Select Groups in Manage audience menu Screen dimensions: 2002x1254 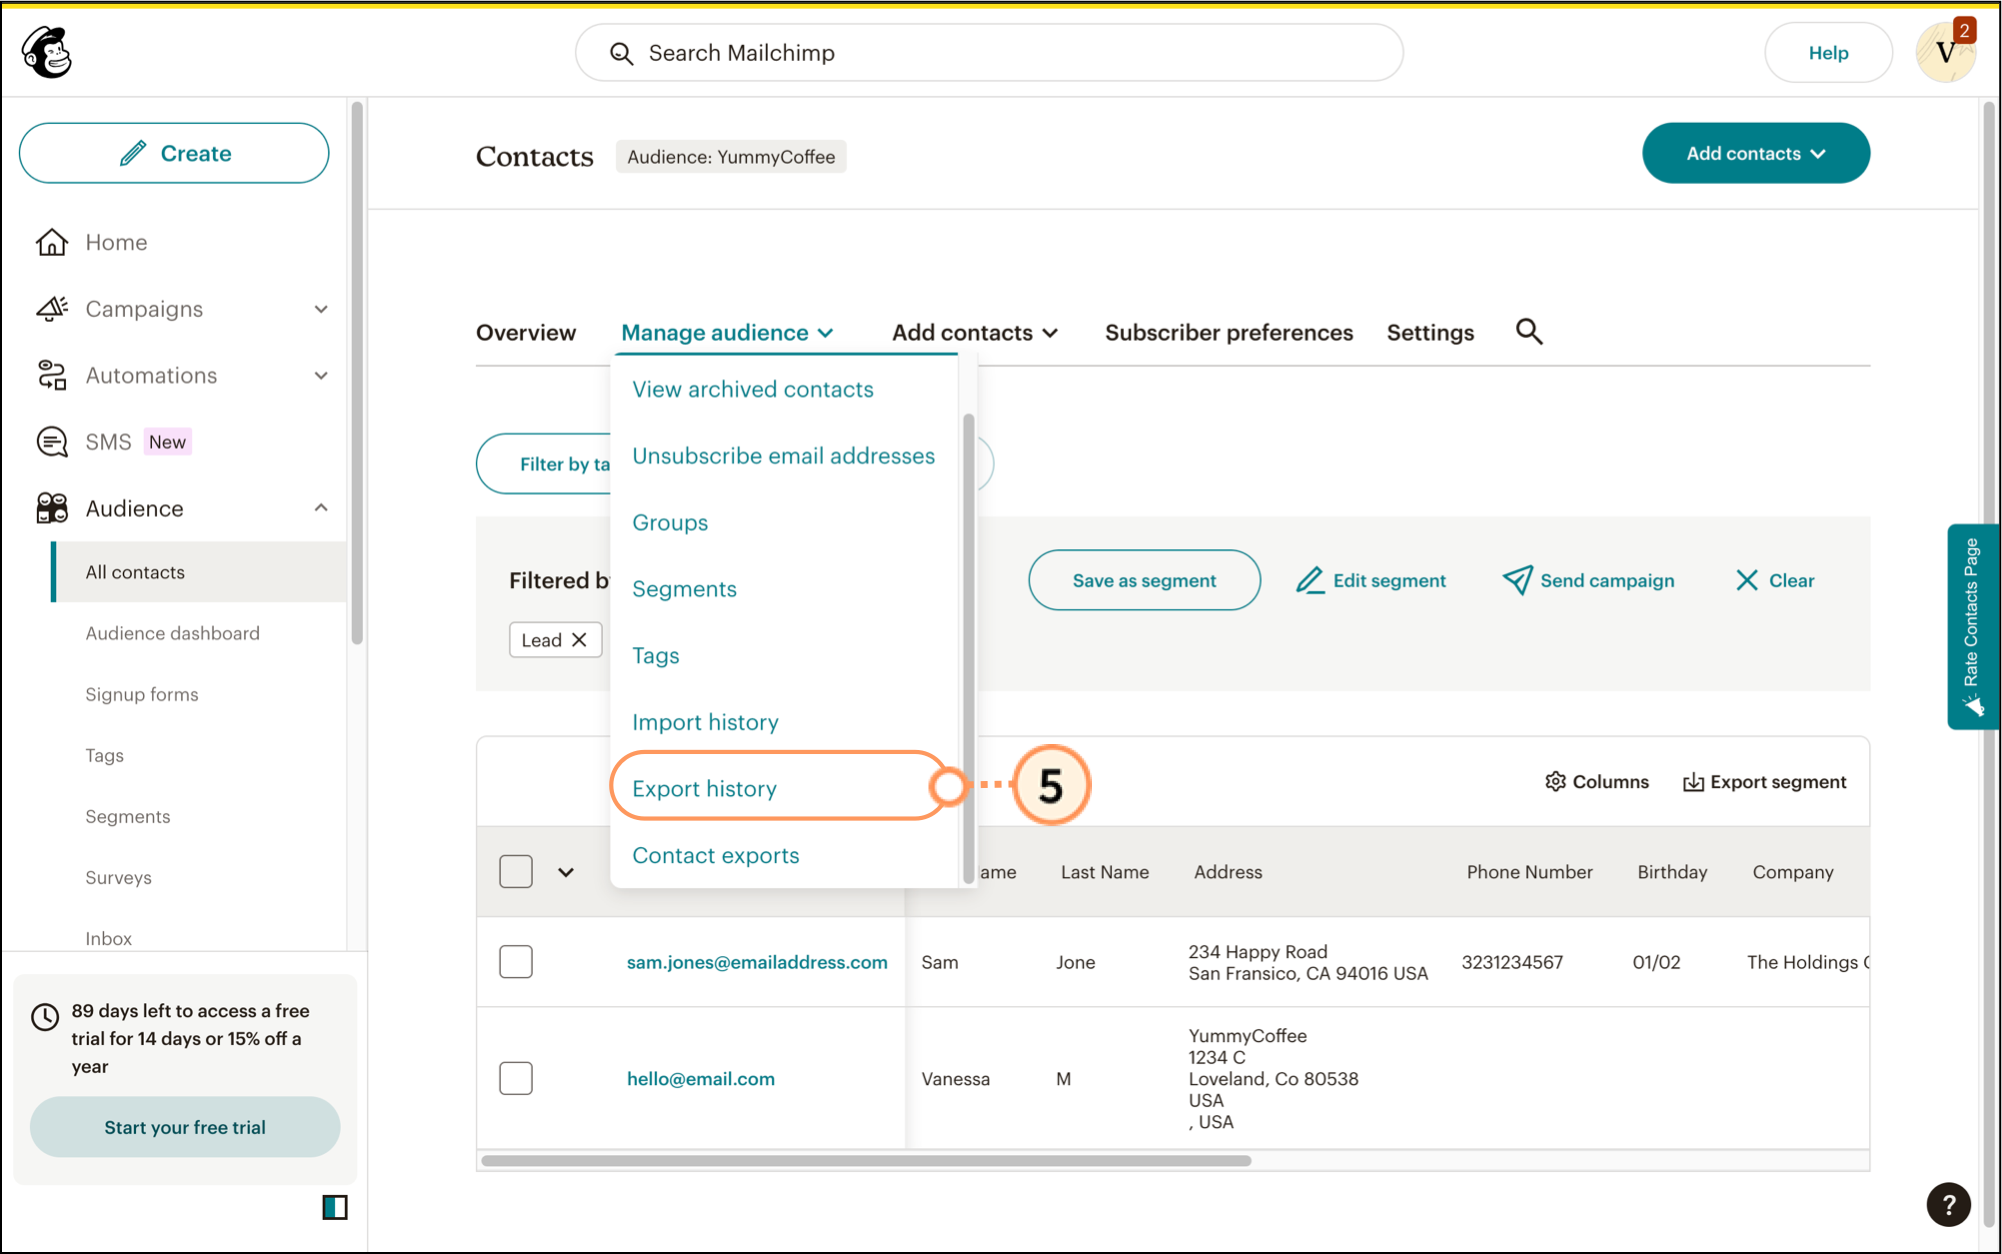click(670, 523)
